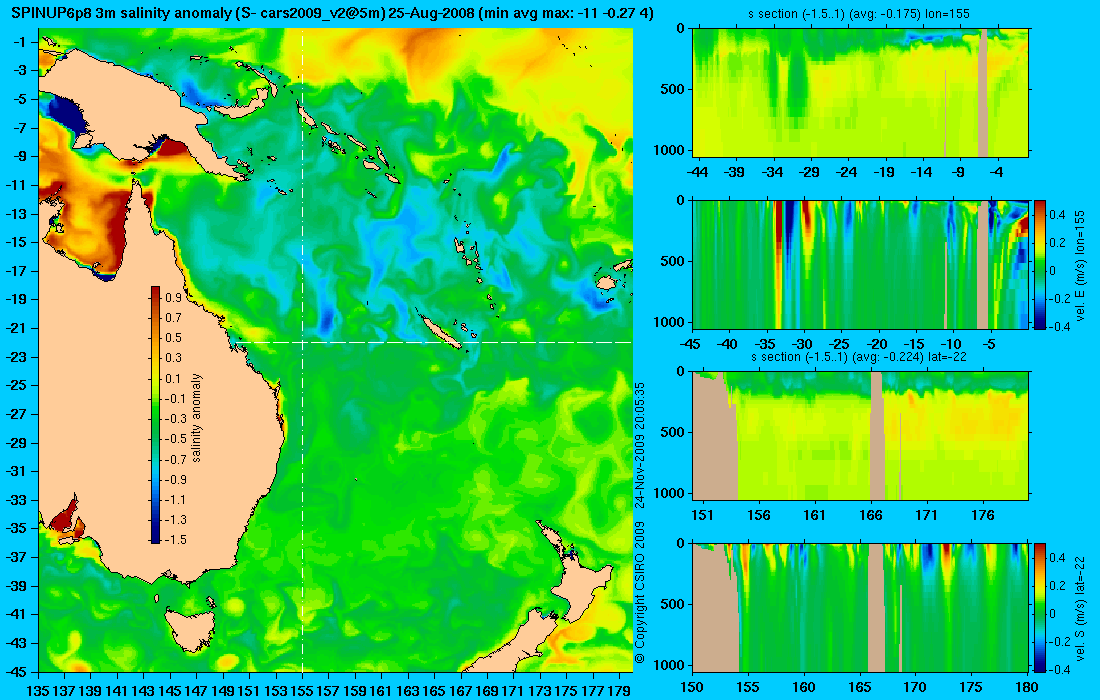Select the 's section ... lat=-22' panel title
The image size is (1100, 700).
coord(860,357)
